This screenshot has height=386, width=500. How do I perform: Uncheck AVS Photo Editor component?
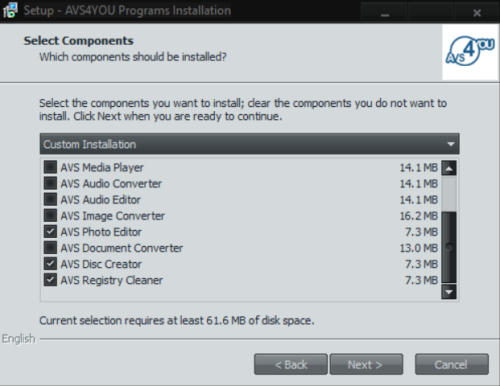tap(50, 231)
